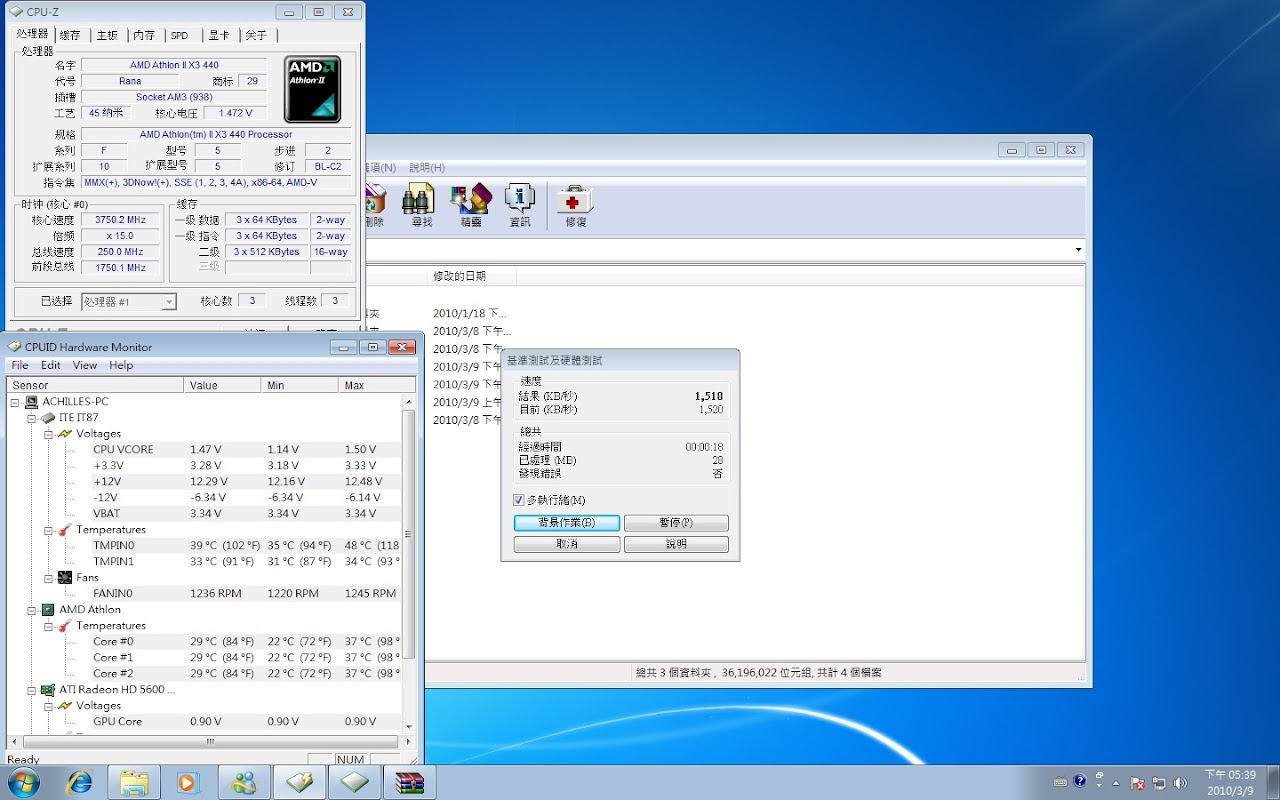Click the 尋找 (Find) toolbar icon in WinRAR
Viewport: 1280px width, 800px height.
coord(416,205)
